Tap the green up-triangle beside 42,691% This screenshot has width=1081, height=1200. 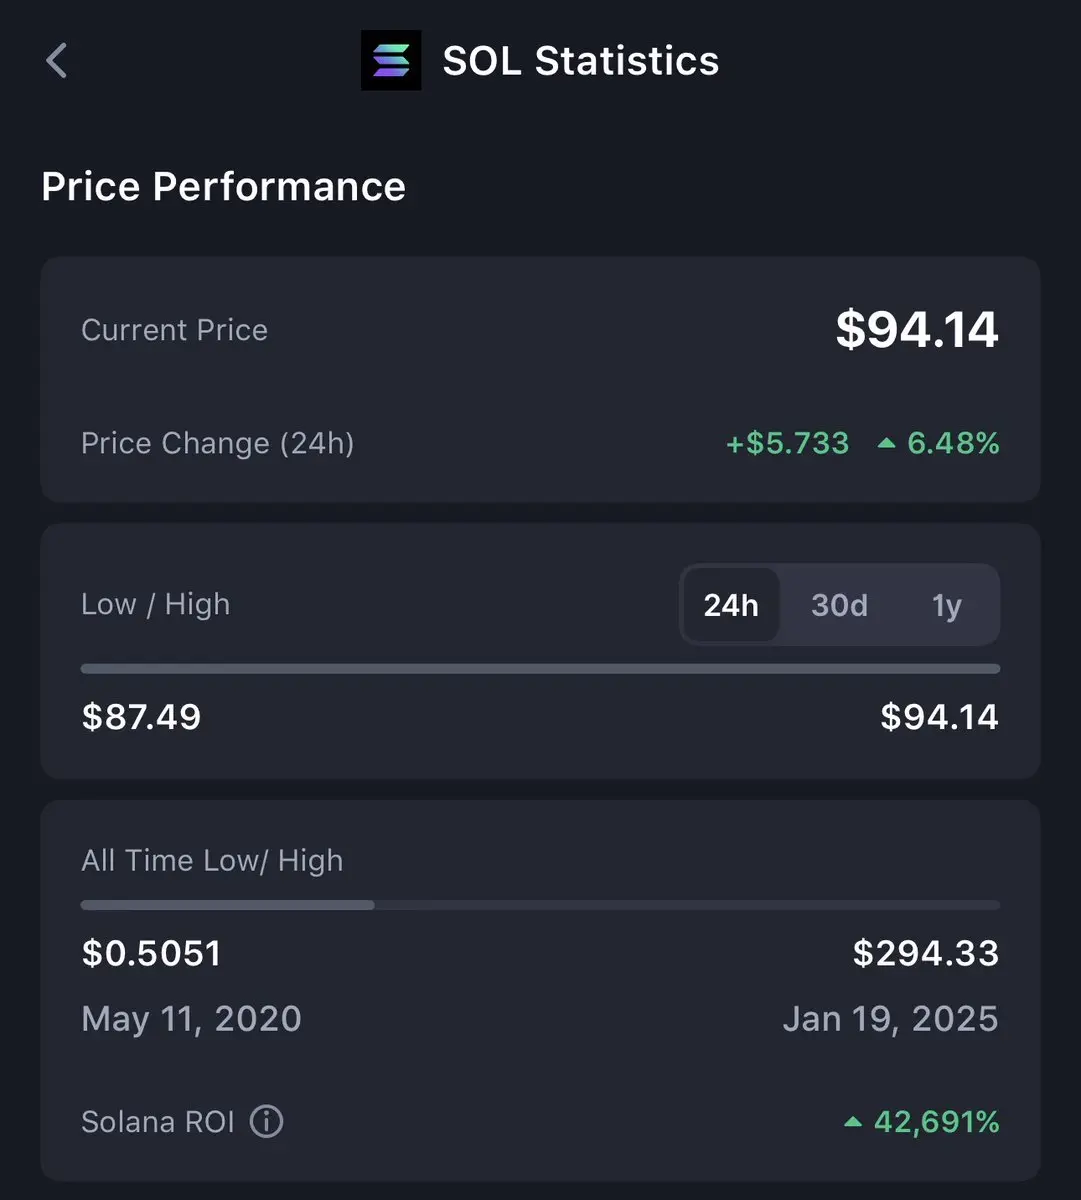coord(853,1122)
